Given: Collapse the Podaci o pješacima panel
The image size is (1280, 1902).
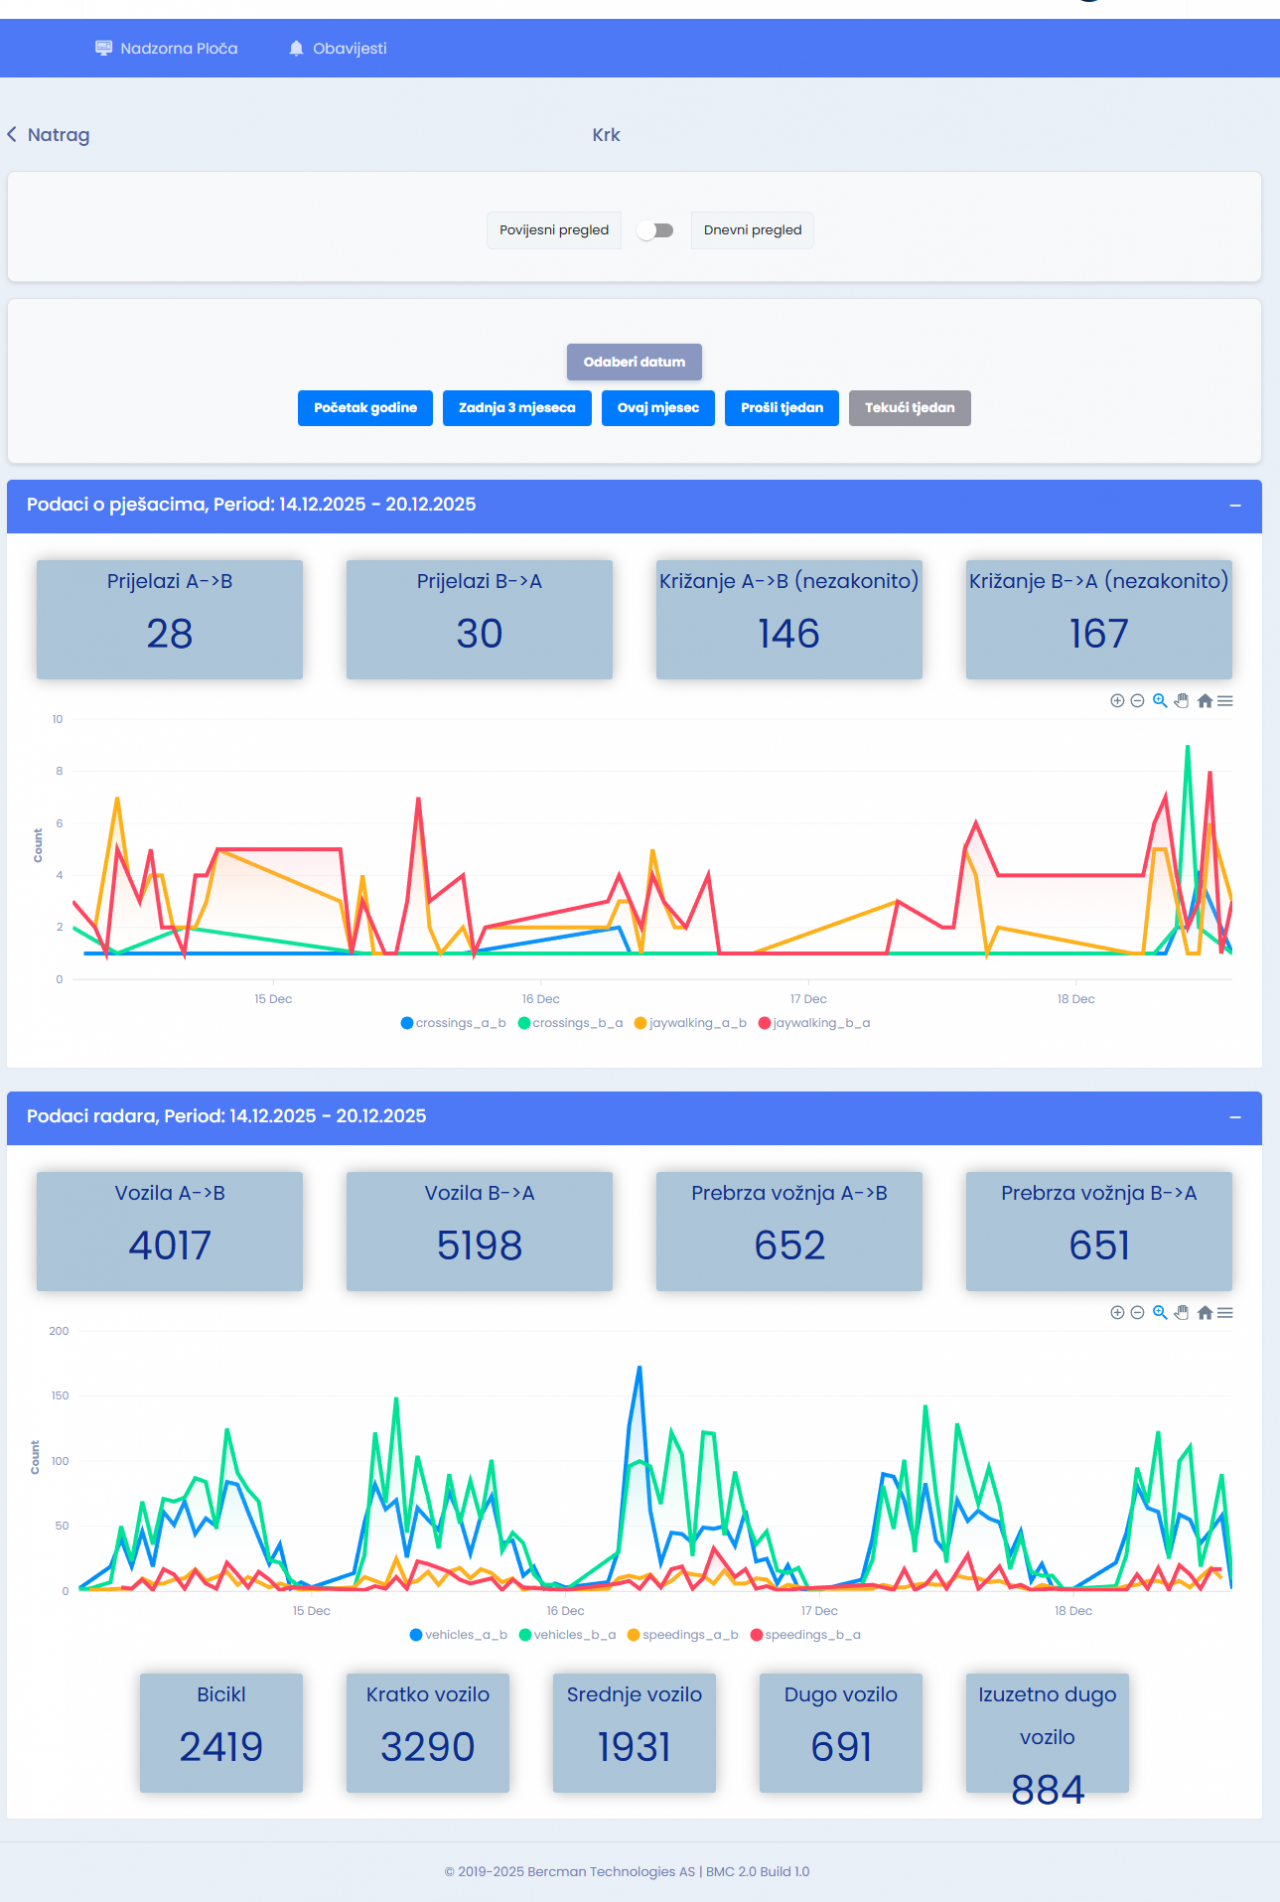Looking at the screenshot, I should coord(1235,506).
